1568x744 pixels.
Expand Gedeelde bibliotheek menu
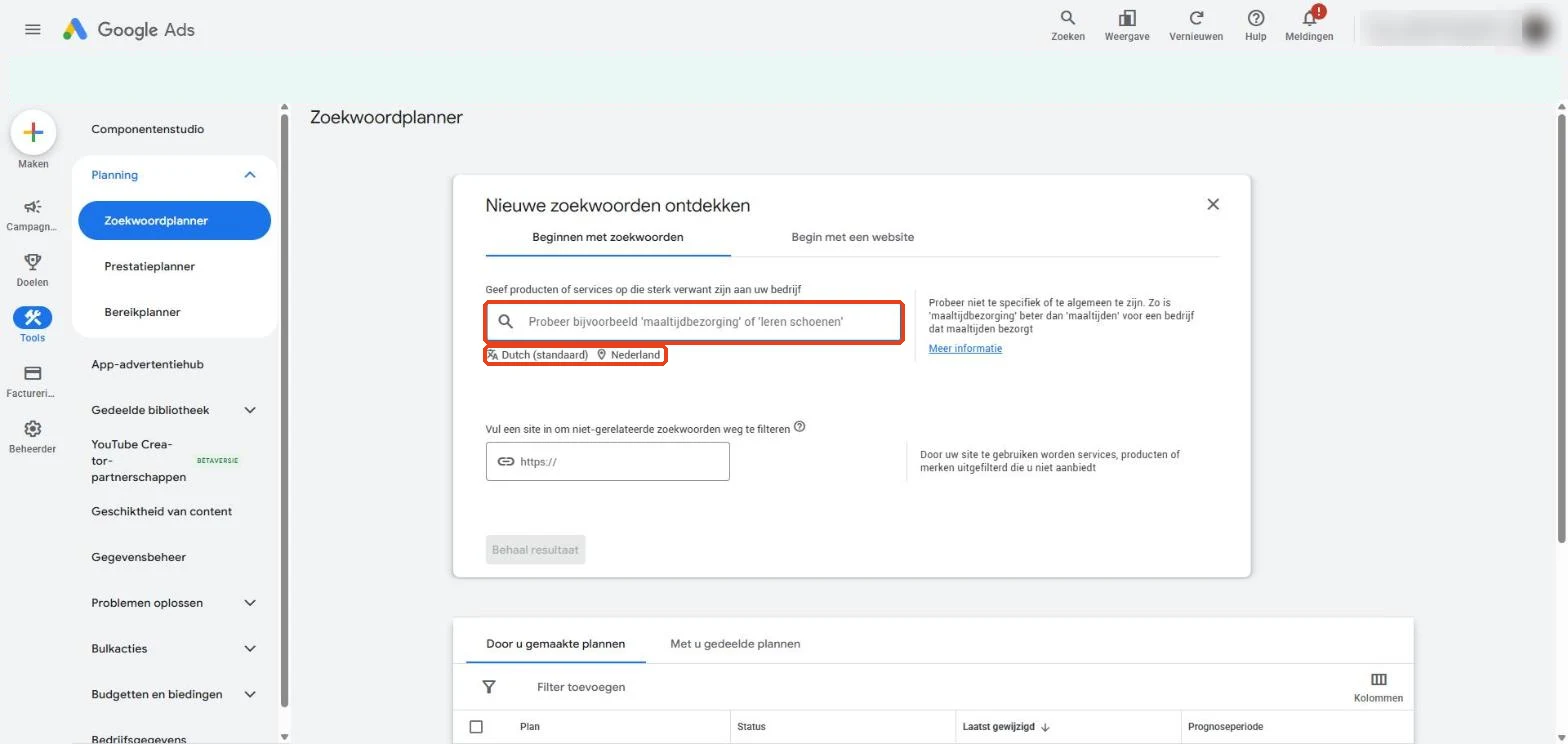pos(250,410)
